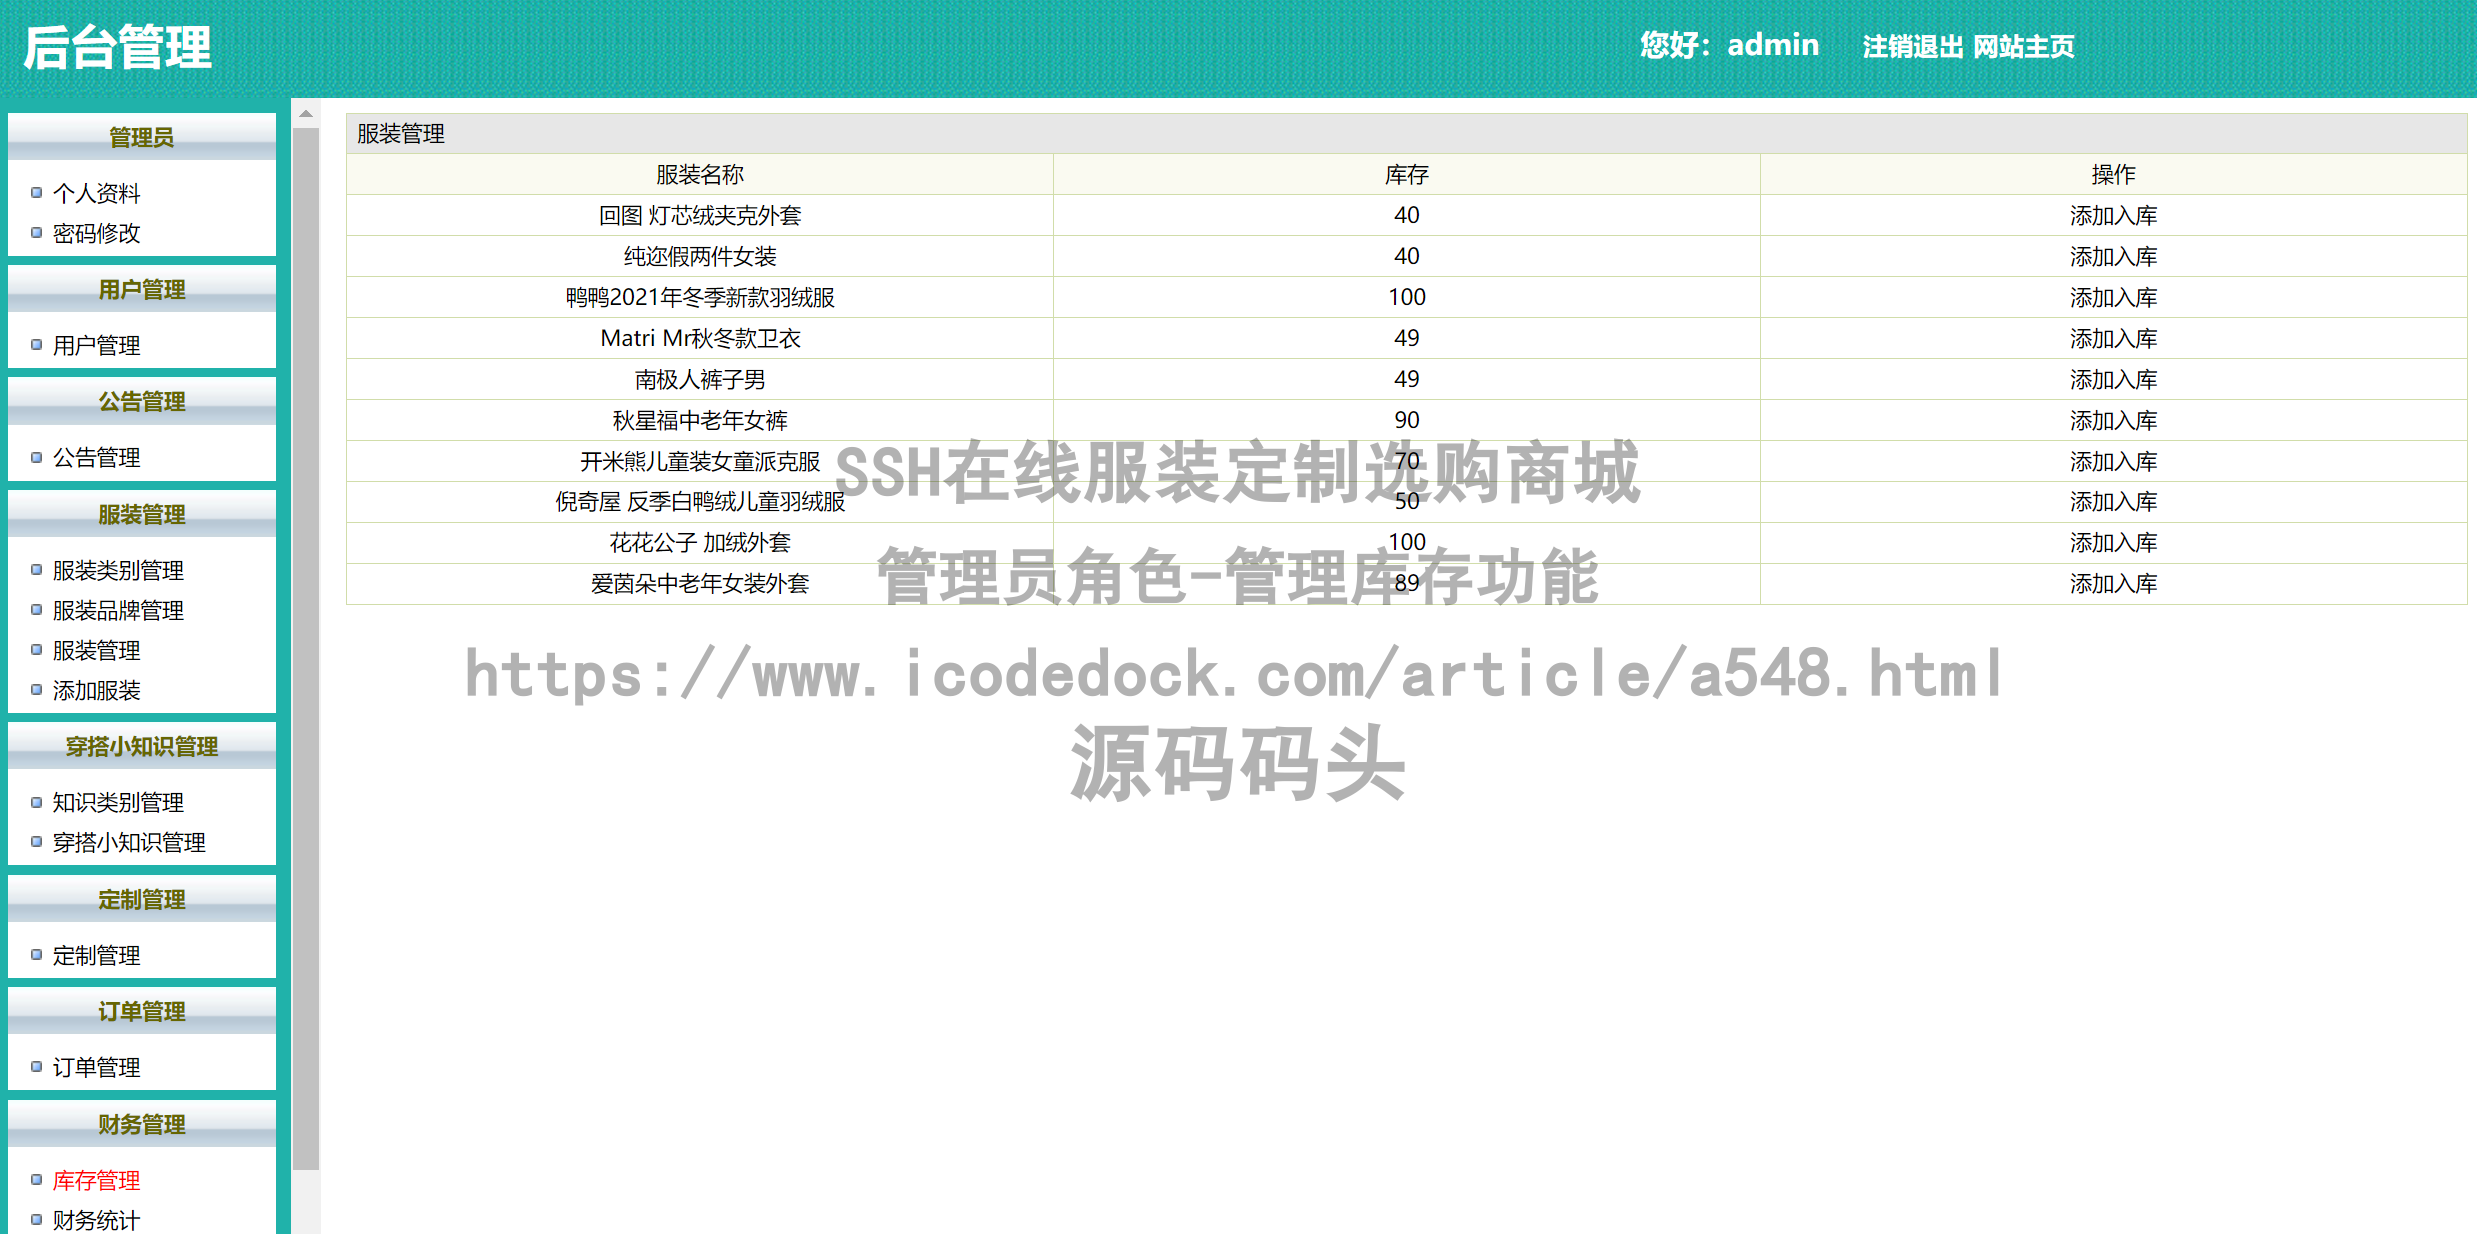Select 添加服装 in the sidebar
The width and height of the screenshot is (2477, 1234).
point(96,691)
